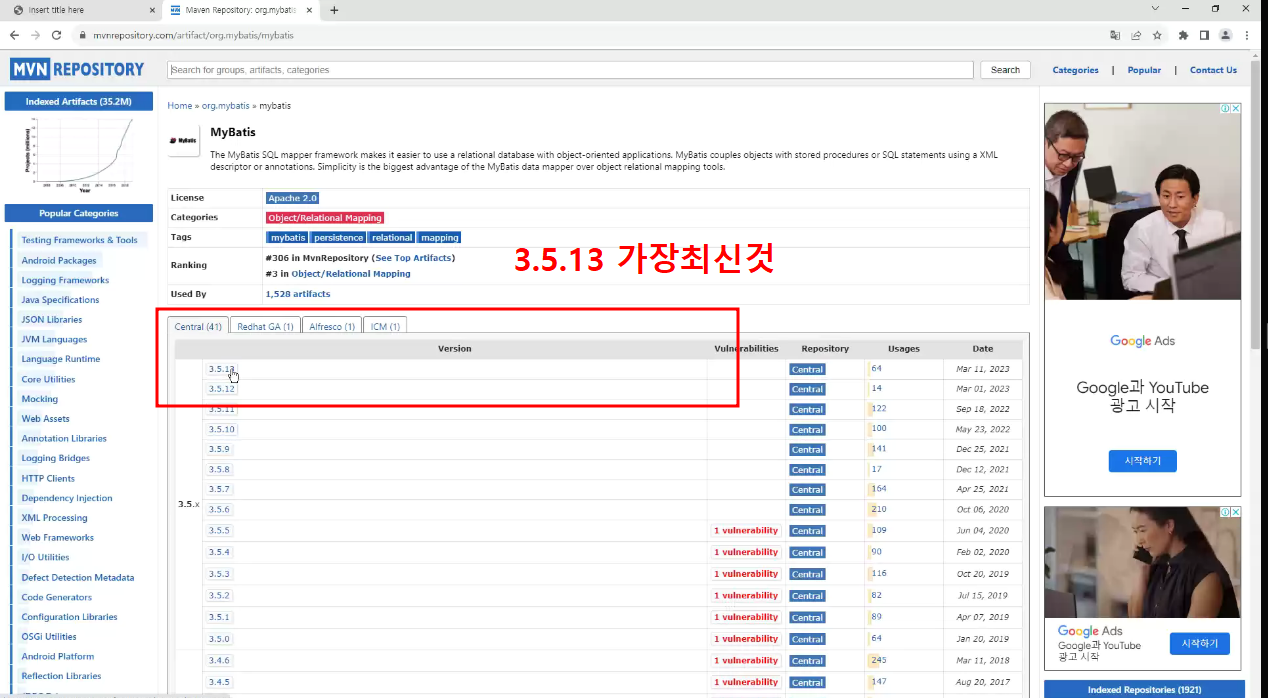Open the Categories header link
This screenshot has width=1268, height=698.
(x=1075, y=70)
